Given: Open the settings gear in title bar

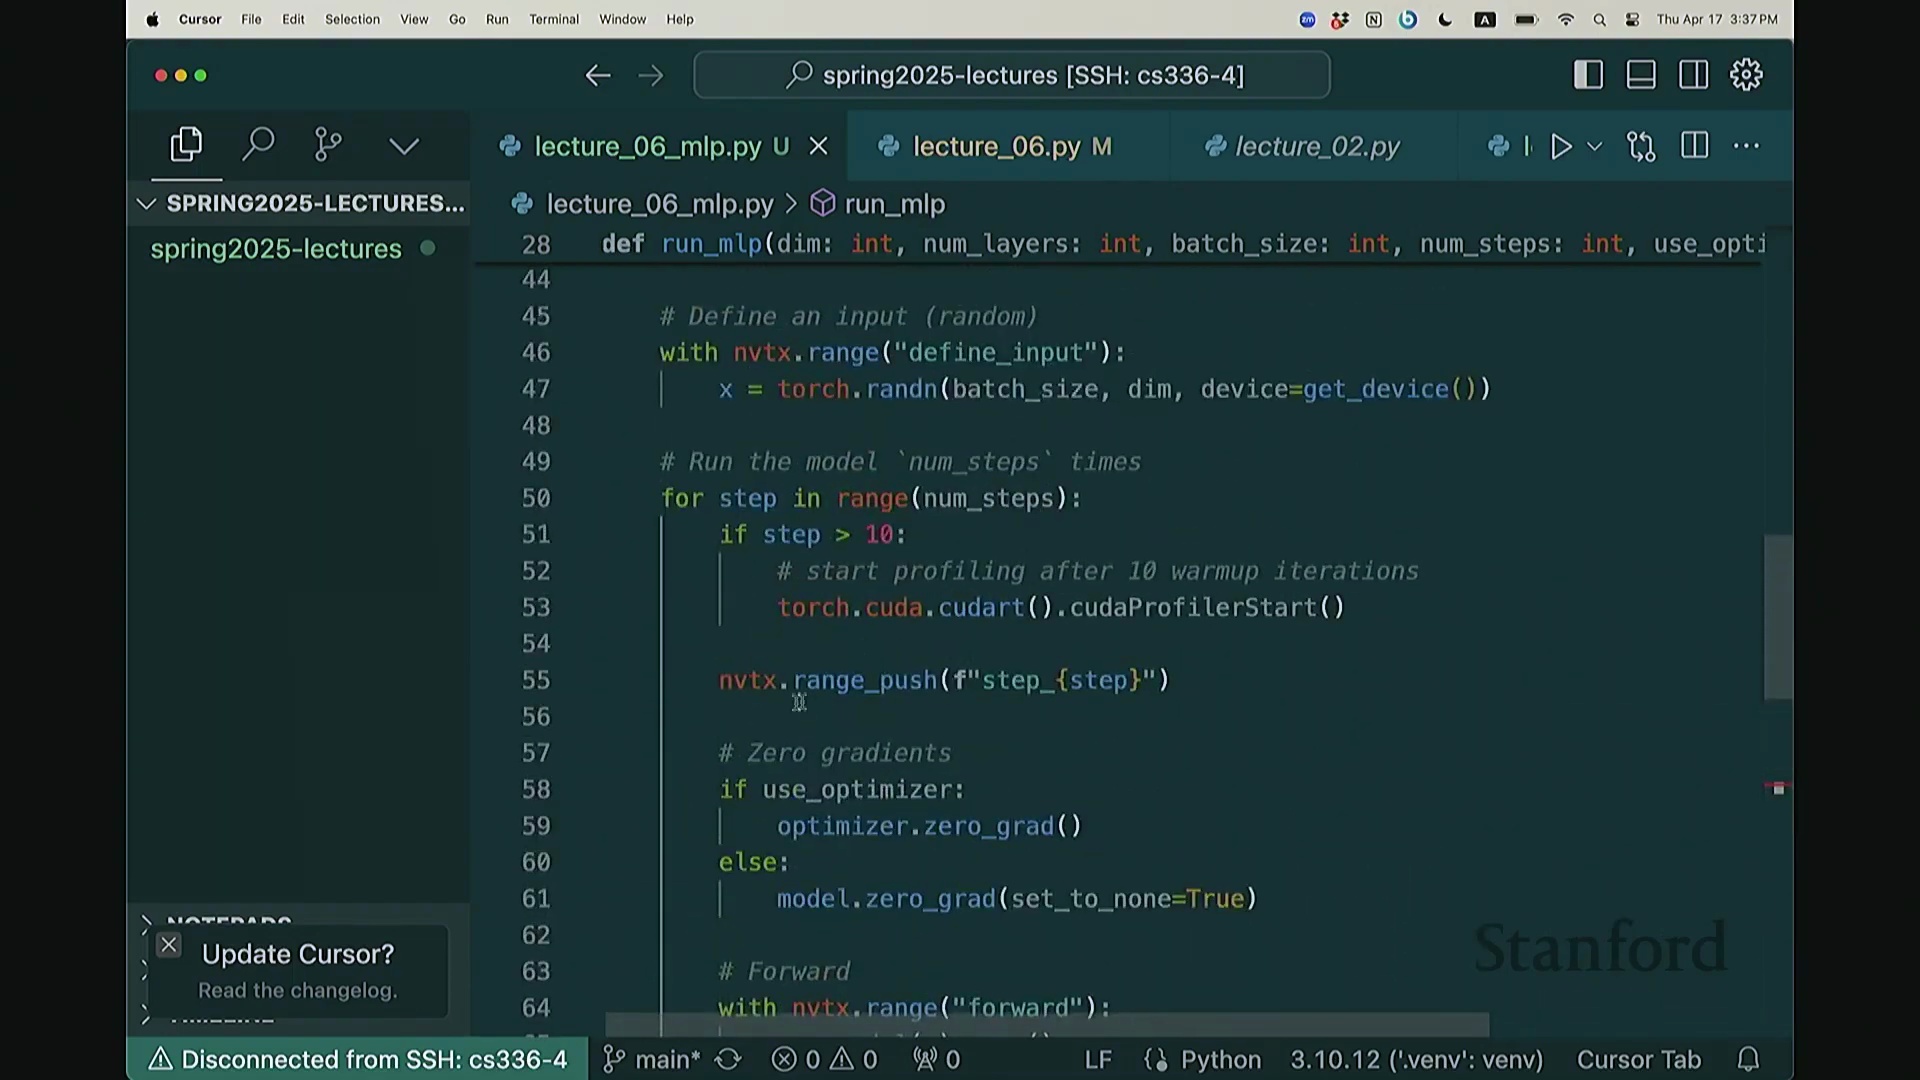Looking at the screenshot, I should pos(1746,75).
